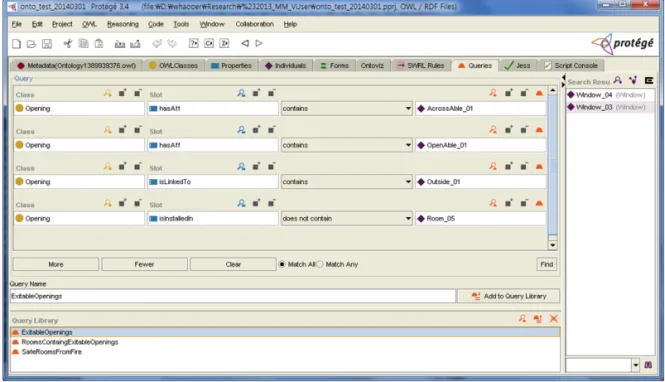The image size is (665, 382).
Task: Collapse the search results panel splitter arrow
Action: tap(563, 85)
